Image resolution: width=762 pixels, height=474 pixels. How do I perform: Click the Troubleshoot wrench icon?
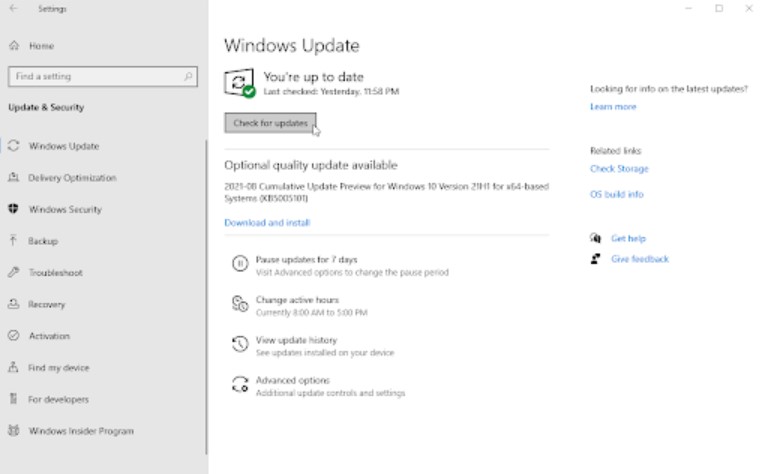point(14,272)
